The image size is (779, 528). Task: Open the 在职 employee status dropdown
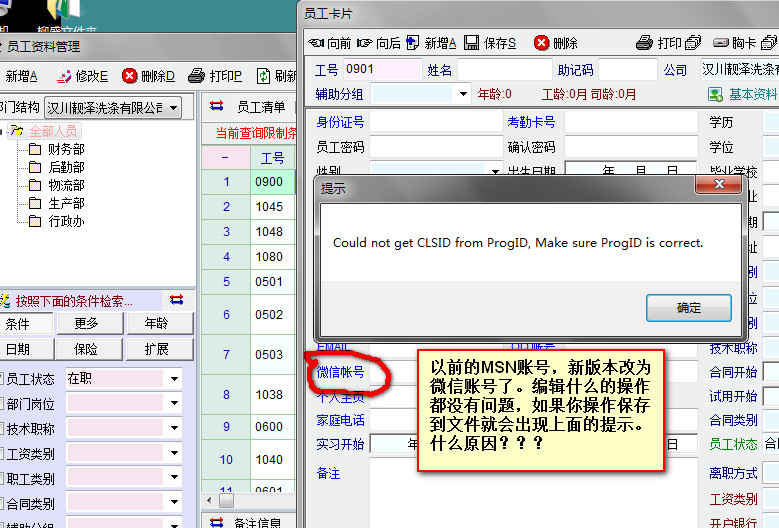(174, 379)
